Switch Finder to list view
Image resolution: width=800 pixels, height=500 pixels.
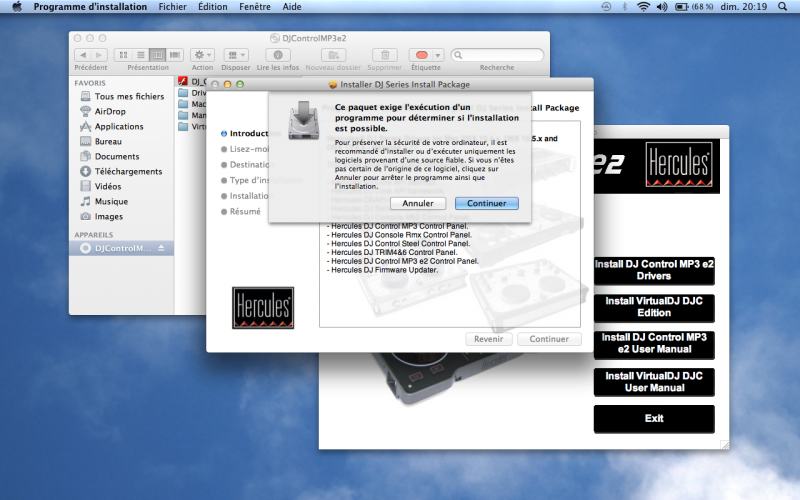click(141, 55)
